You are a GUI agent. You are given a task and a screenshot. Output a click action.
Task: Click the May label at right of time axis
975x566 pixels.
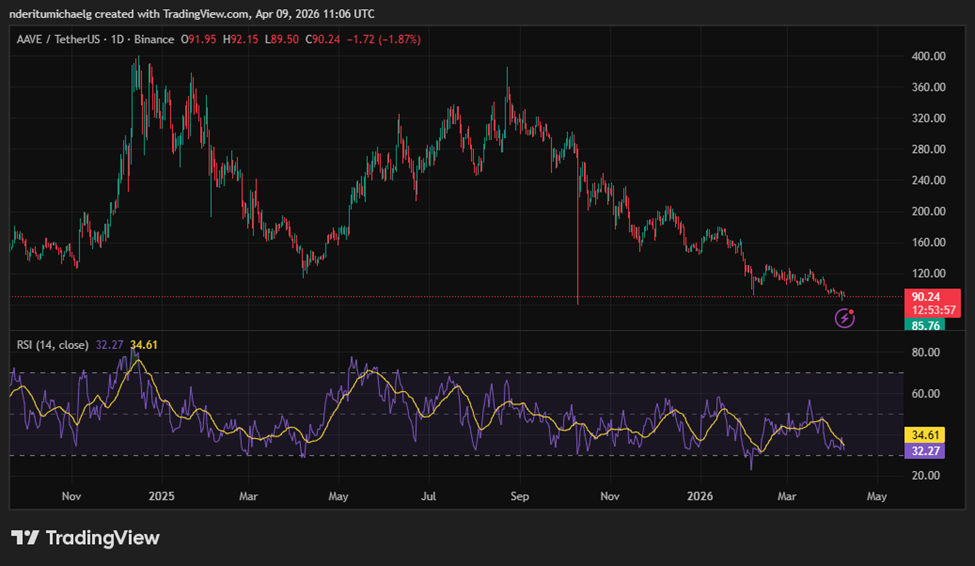point(876,495)
